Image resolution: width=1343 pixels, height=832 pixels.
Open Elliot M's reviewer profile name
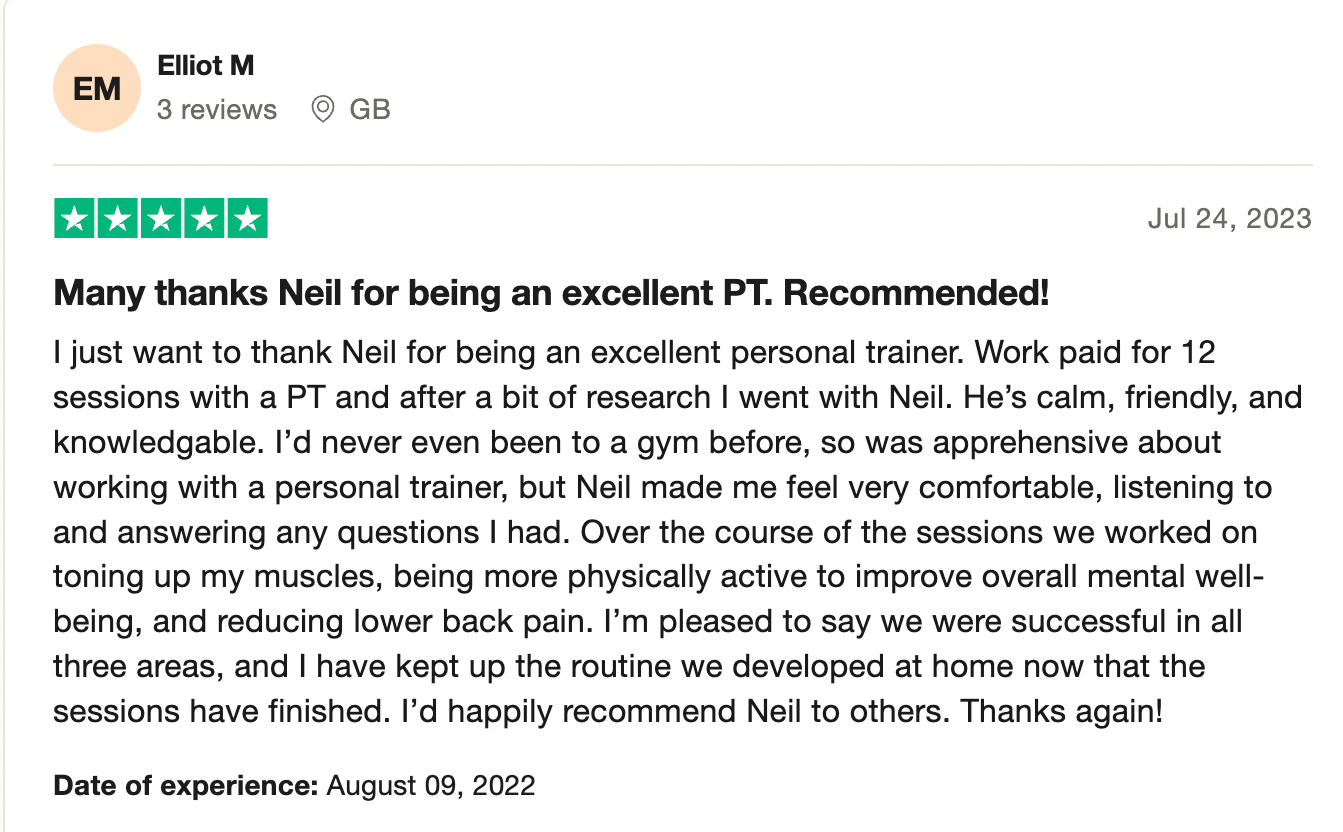pos(206,66)
